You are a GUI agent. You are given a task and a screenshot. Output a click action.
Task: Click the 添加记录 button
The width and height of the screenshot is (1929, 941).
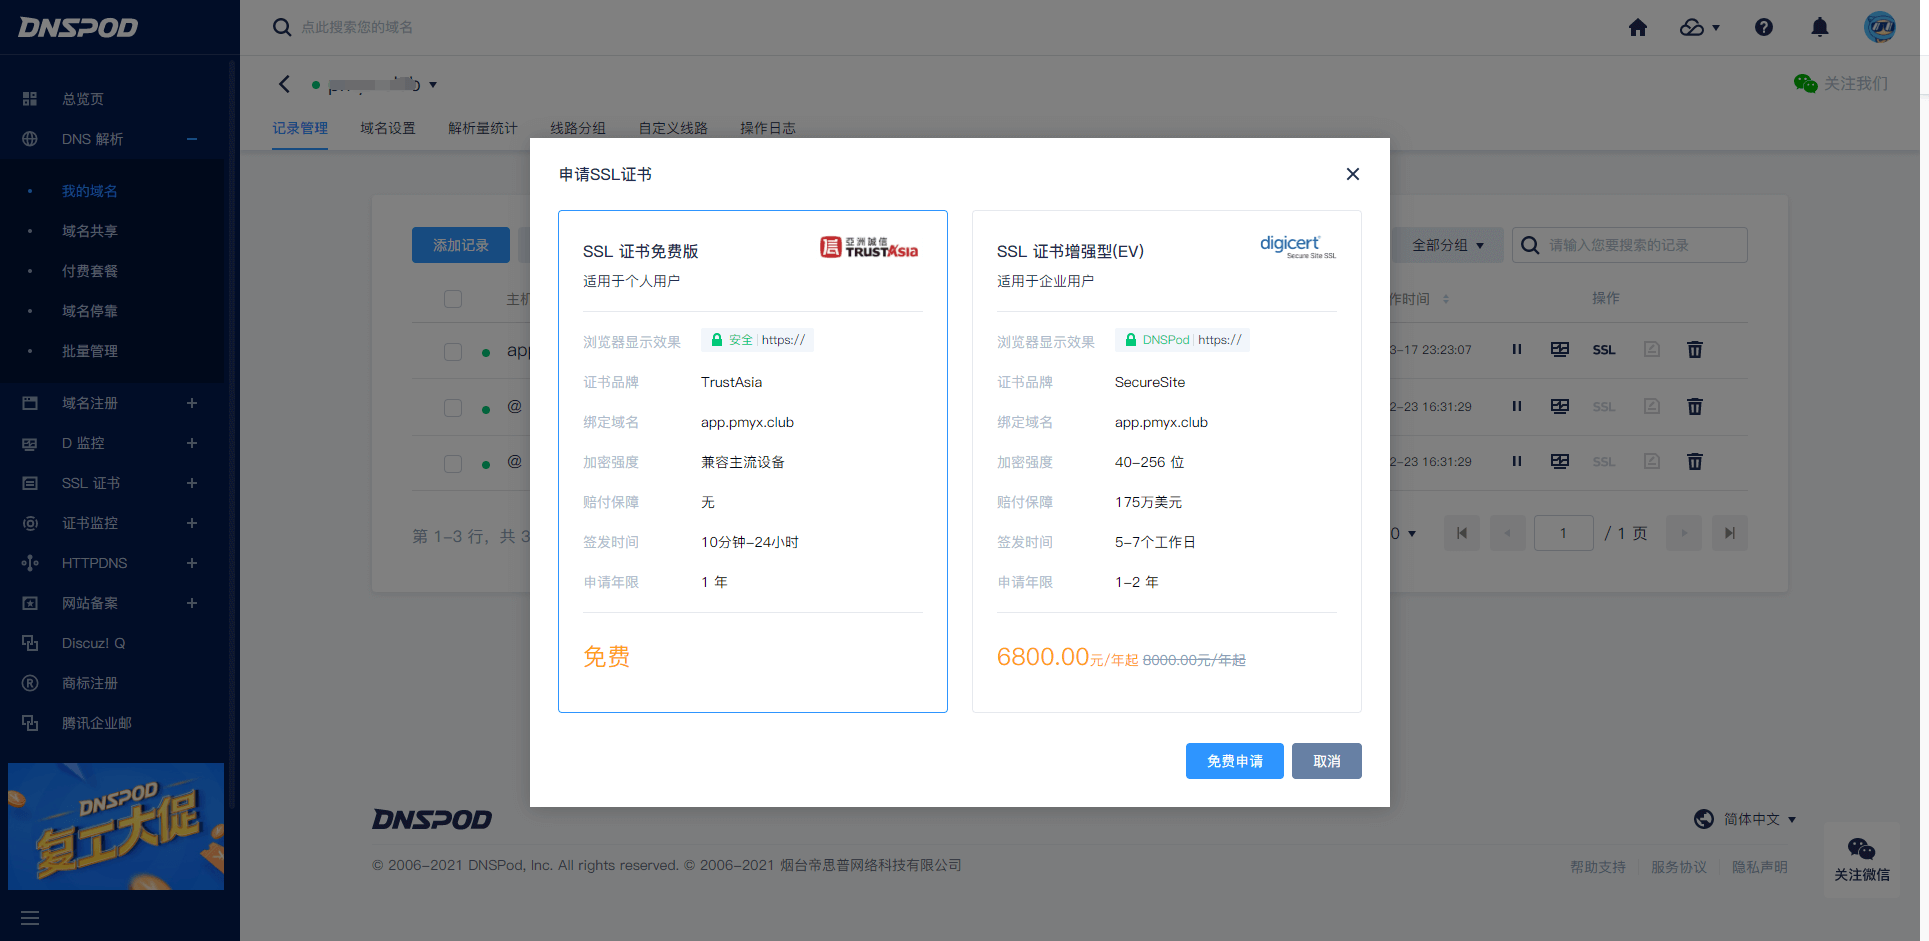point(461,245)
